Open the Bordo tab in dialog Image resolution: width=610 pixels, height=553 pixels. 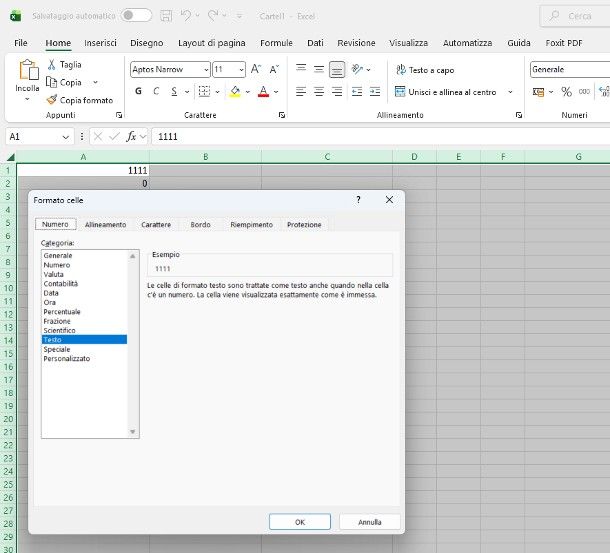coord(200,225)
